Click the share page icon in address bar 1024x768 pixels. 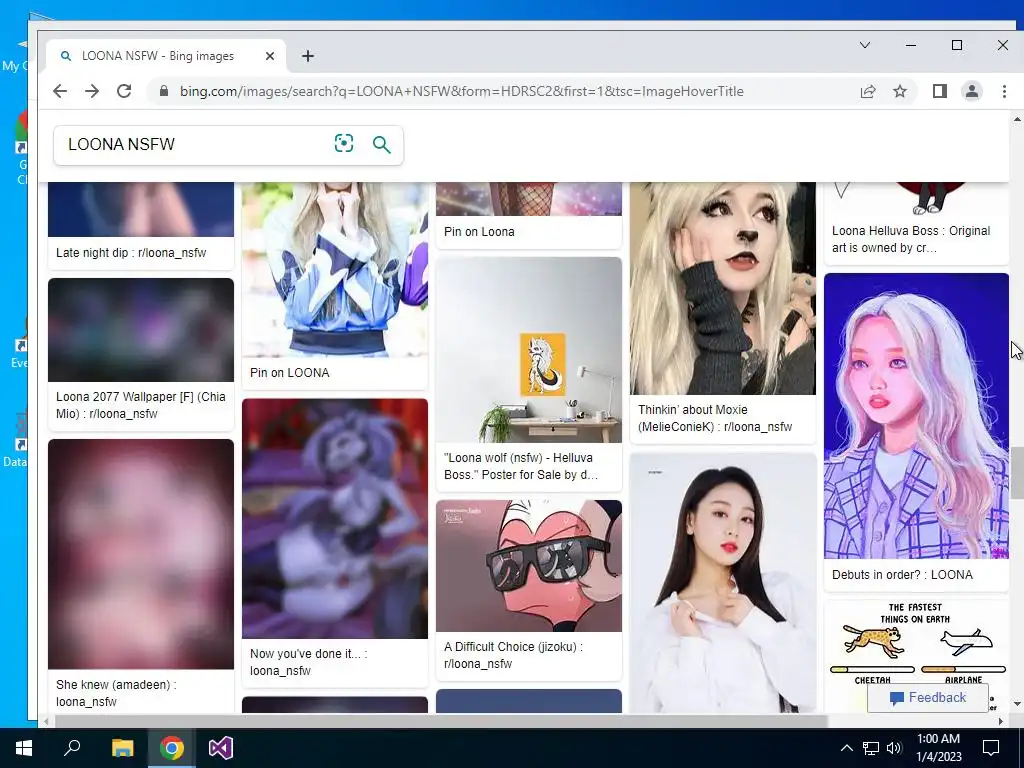coord(868,91)
